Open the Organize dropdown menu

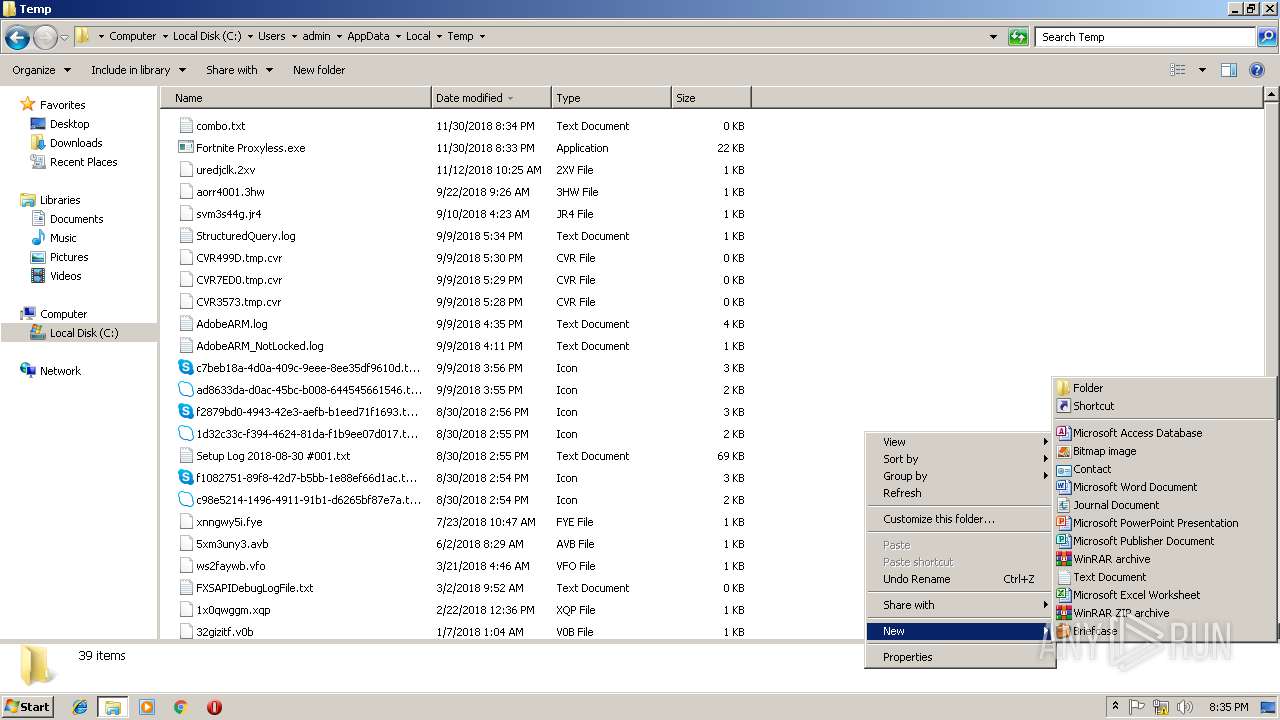[x=41, y=70]
